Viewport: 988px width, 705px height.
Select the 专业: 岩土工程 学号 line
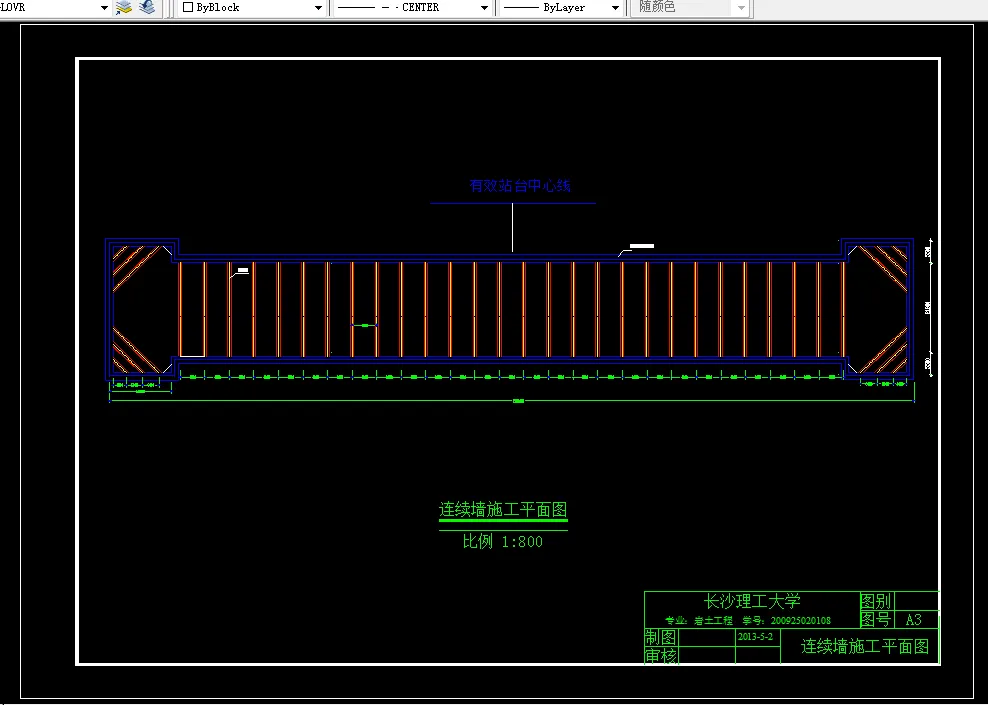point(748,621)
